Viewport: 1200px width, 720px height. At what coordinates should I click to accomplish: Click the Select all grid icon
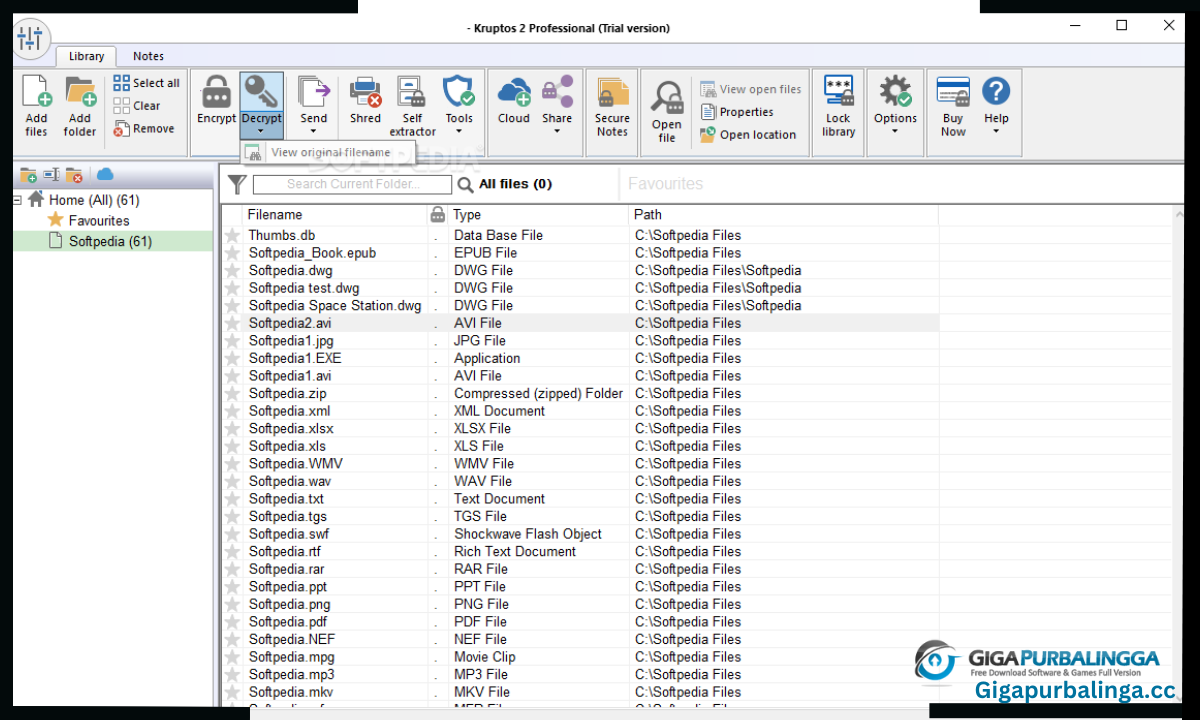pos(121,83)
